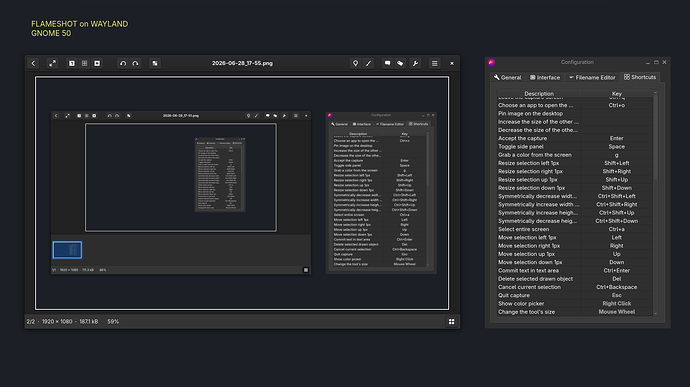
Task: Click the 'Ctrl+Shift+Down' key cell
Action: (x=617, y=221)
